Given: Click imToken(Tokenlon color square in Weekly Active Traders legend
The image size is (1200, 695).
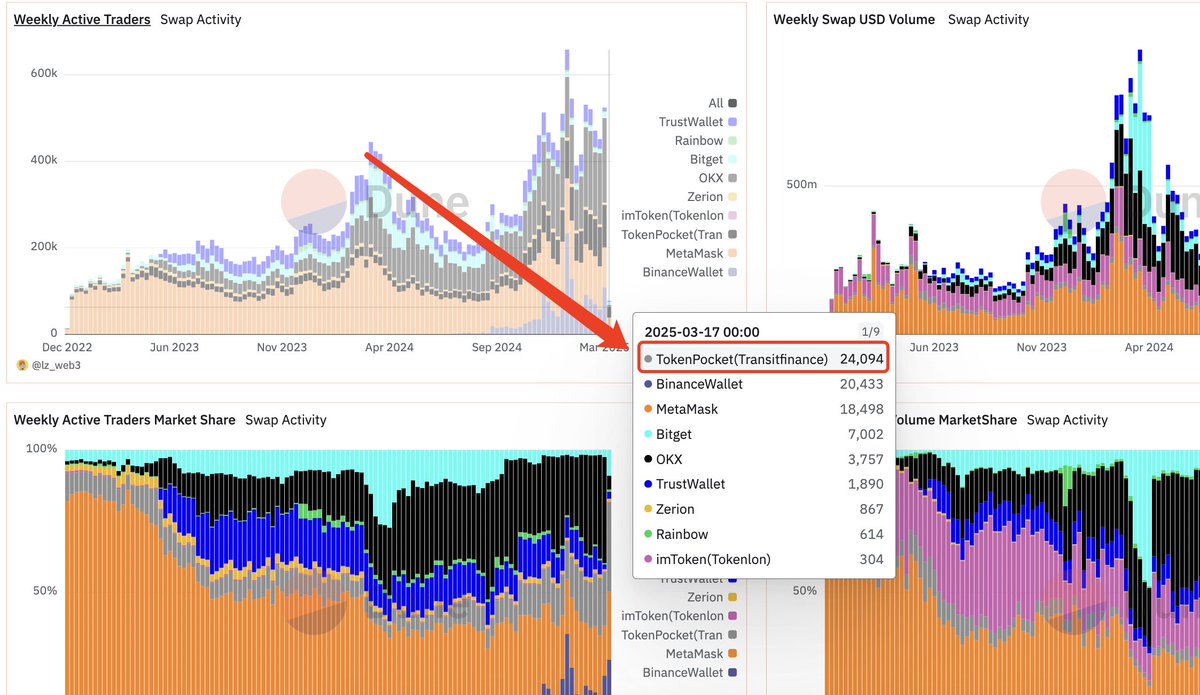Looking at the screenshot, I should tap(733, 216).
